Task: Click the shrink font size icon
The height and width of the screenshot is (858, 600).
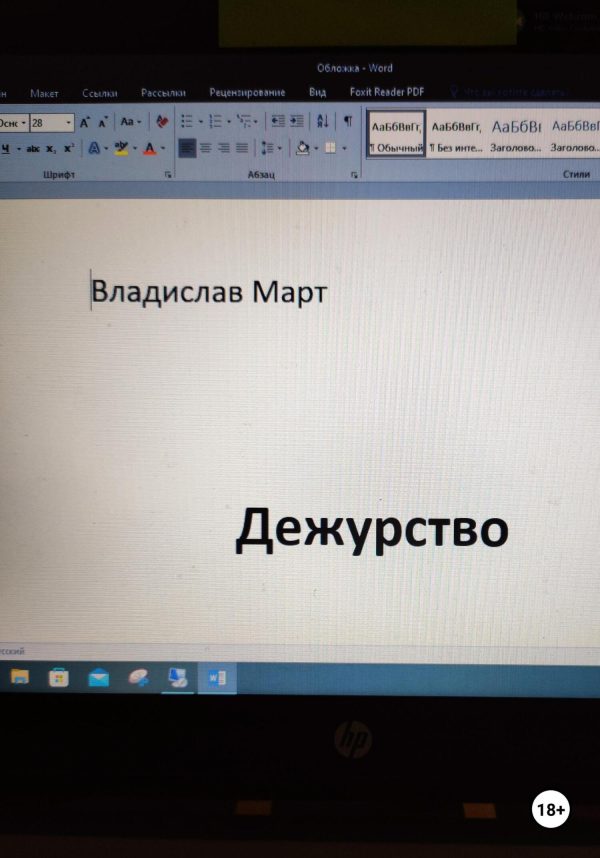Action: (x=102, y=122)
